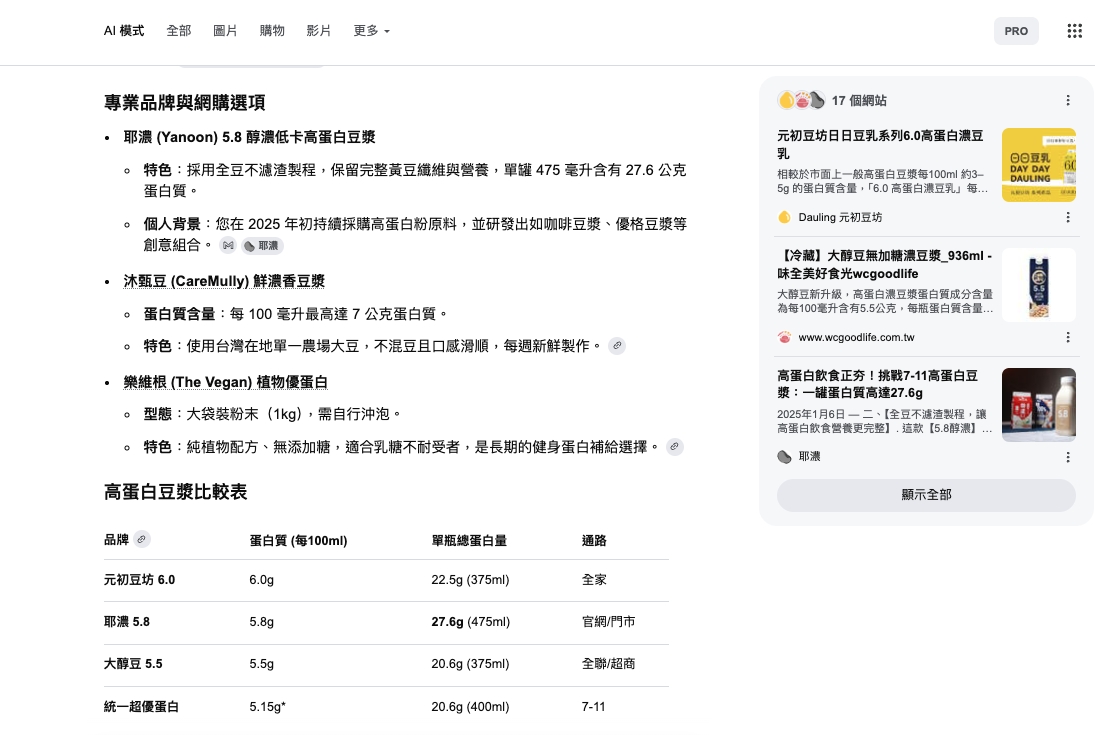The image size is (1095, 735).
Task: Switch to AI 模式 tab
Action: point(124,31)
